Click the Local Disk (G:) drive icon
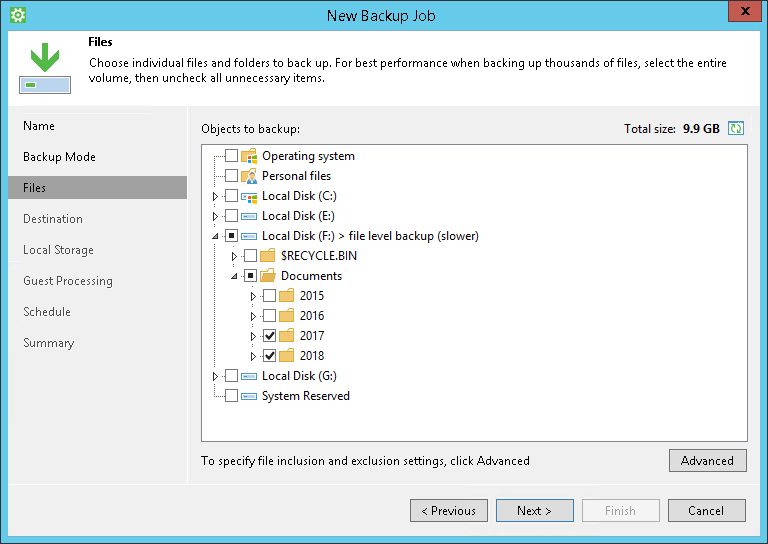 [x=249, y=376]
